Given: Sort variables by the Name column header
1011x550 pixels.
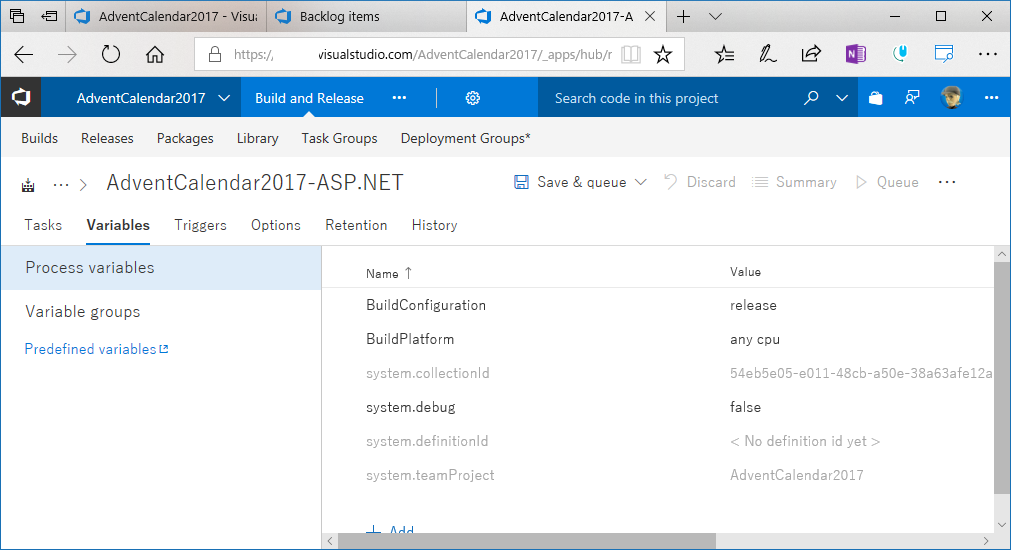Looking at the screenshot, I should tap(389, 273).
